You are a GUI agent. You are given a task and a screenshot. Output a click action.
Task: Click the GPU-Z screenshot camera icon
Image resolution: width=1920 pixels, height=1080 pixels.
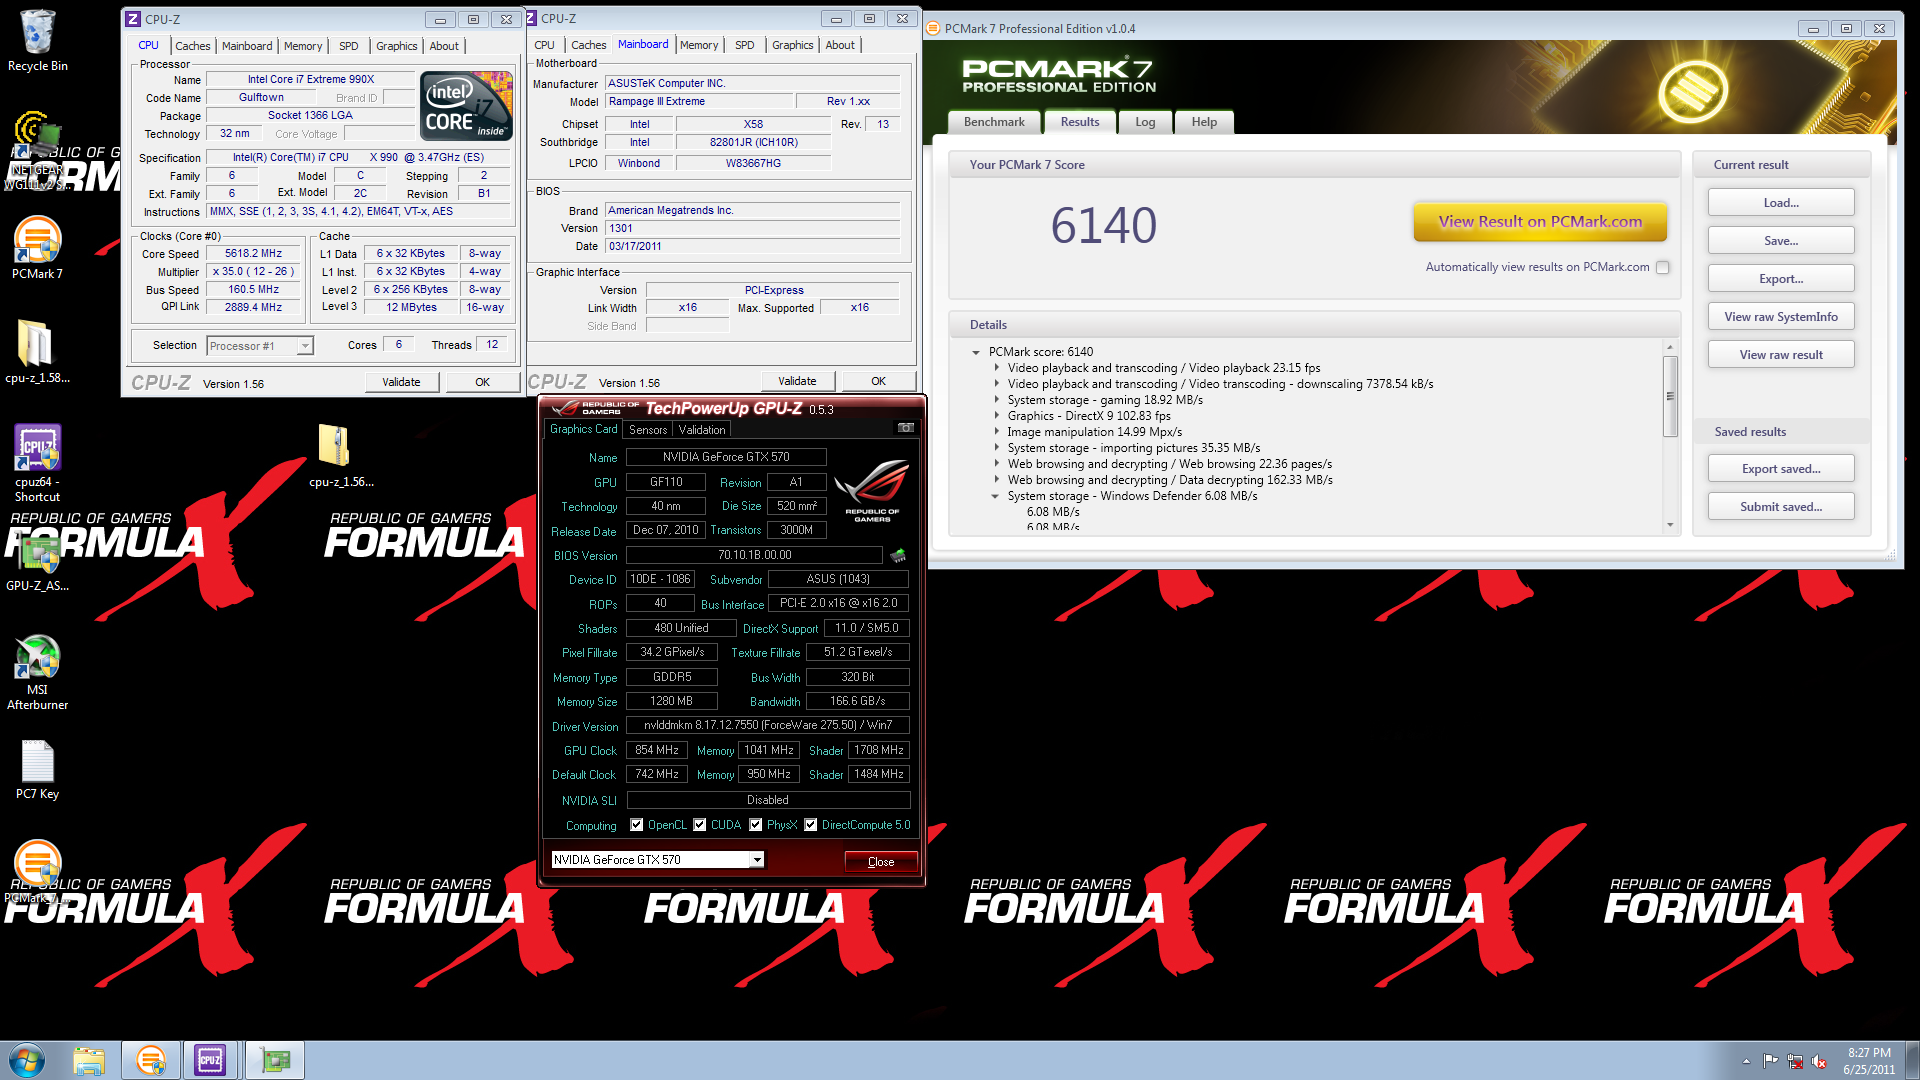[x=906, y=428]
